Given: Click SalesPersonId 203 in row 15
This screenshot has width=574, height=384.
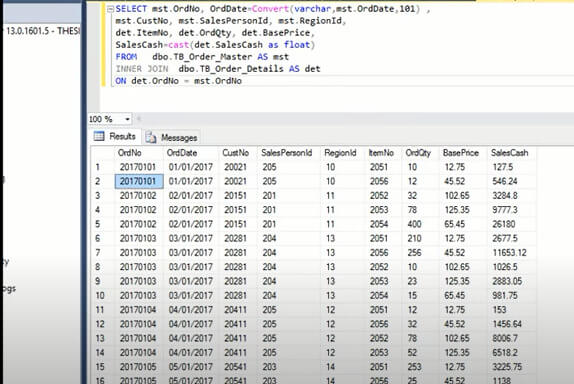Looking at the screenshot, I should point(269,367).
